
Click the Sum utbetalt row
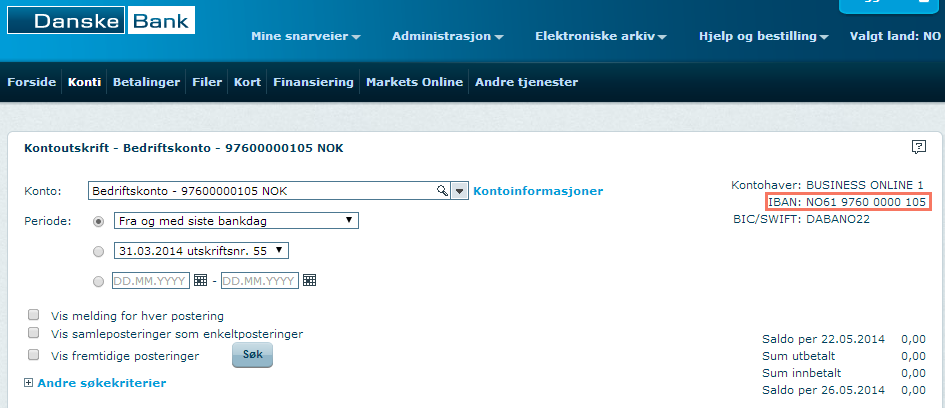pyautogui.click(x=844, y=356)
